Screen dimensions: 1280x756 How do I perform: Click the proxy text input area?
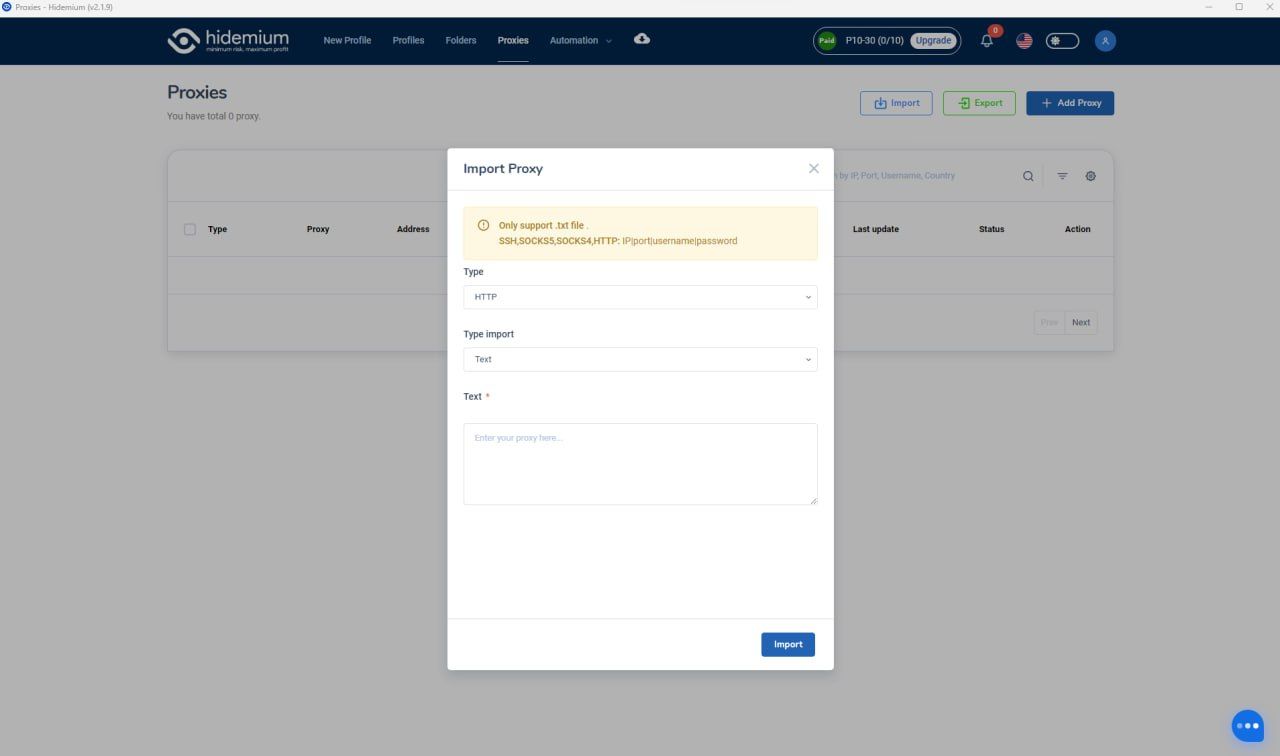pos(640,464)
